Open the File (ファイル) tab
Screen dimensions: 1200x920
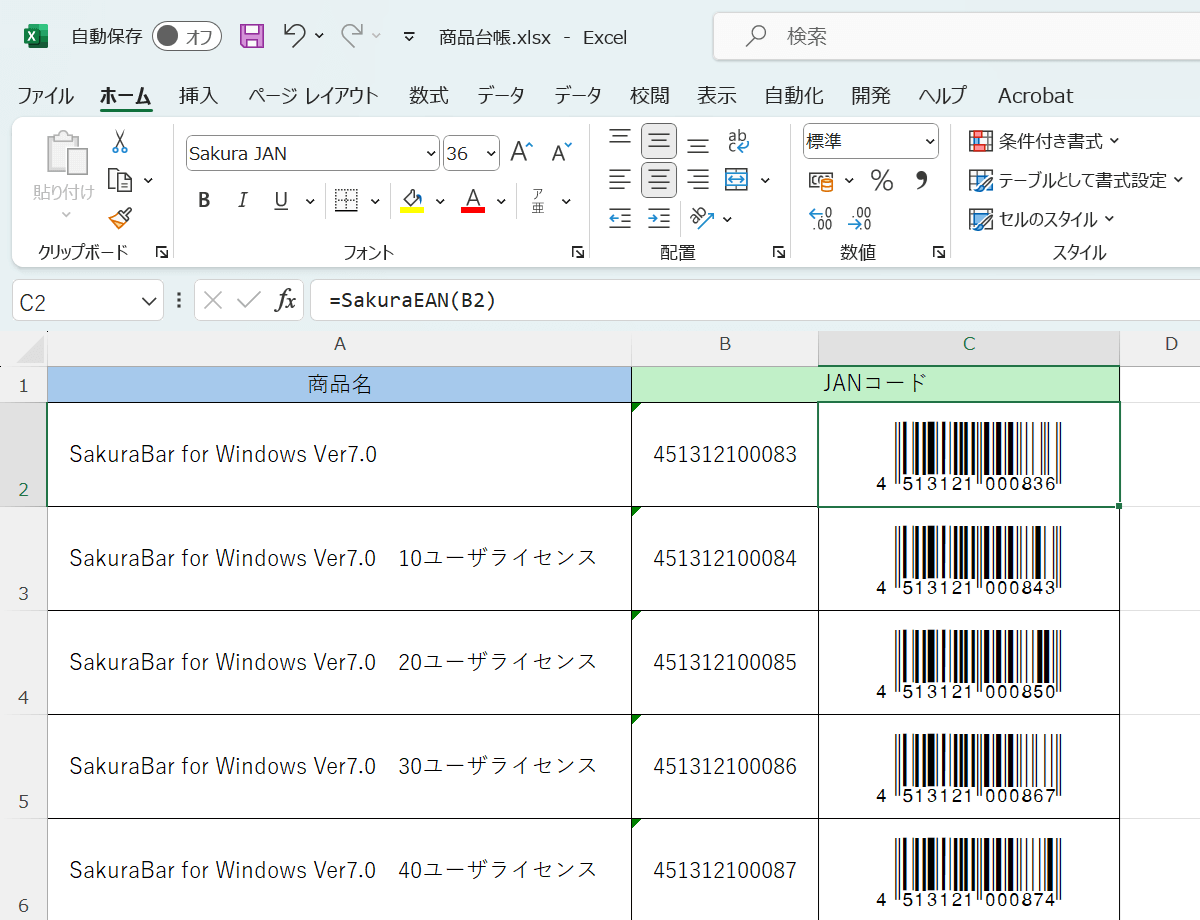click(45, 96)
